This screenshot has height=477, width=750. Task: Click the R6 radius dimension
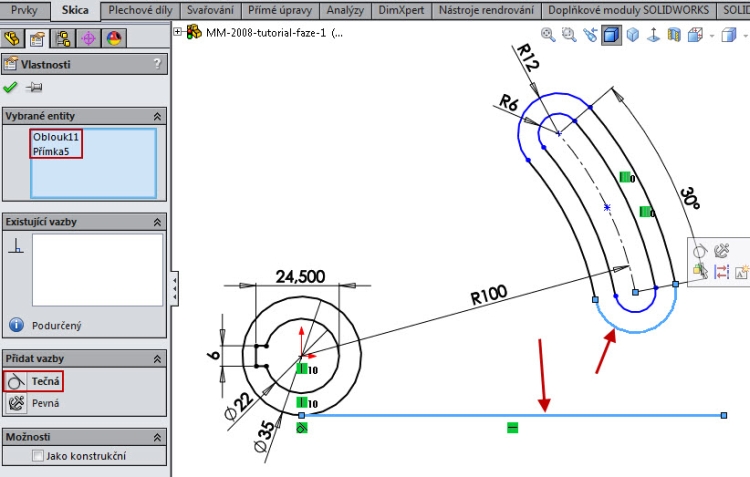[x=508, y=102]
